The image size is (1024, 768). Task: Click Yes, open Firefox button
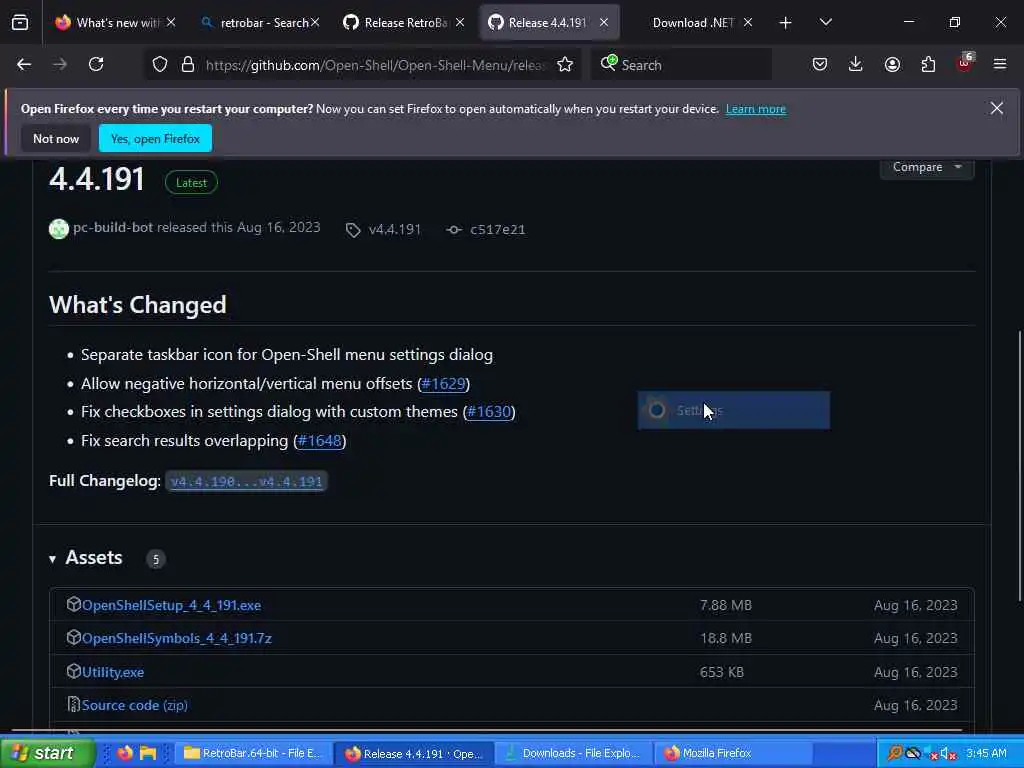pos(155,138)
